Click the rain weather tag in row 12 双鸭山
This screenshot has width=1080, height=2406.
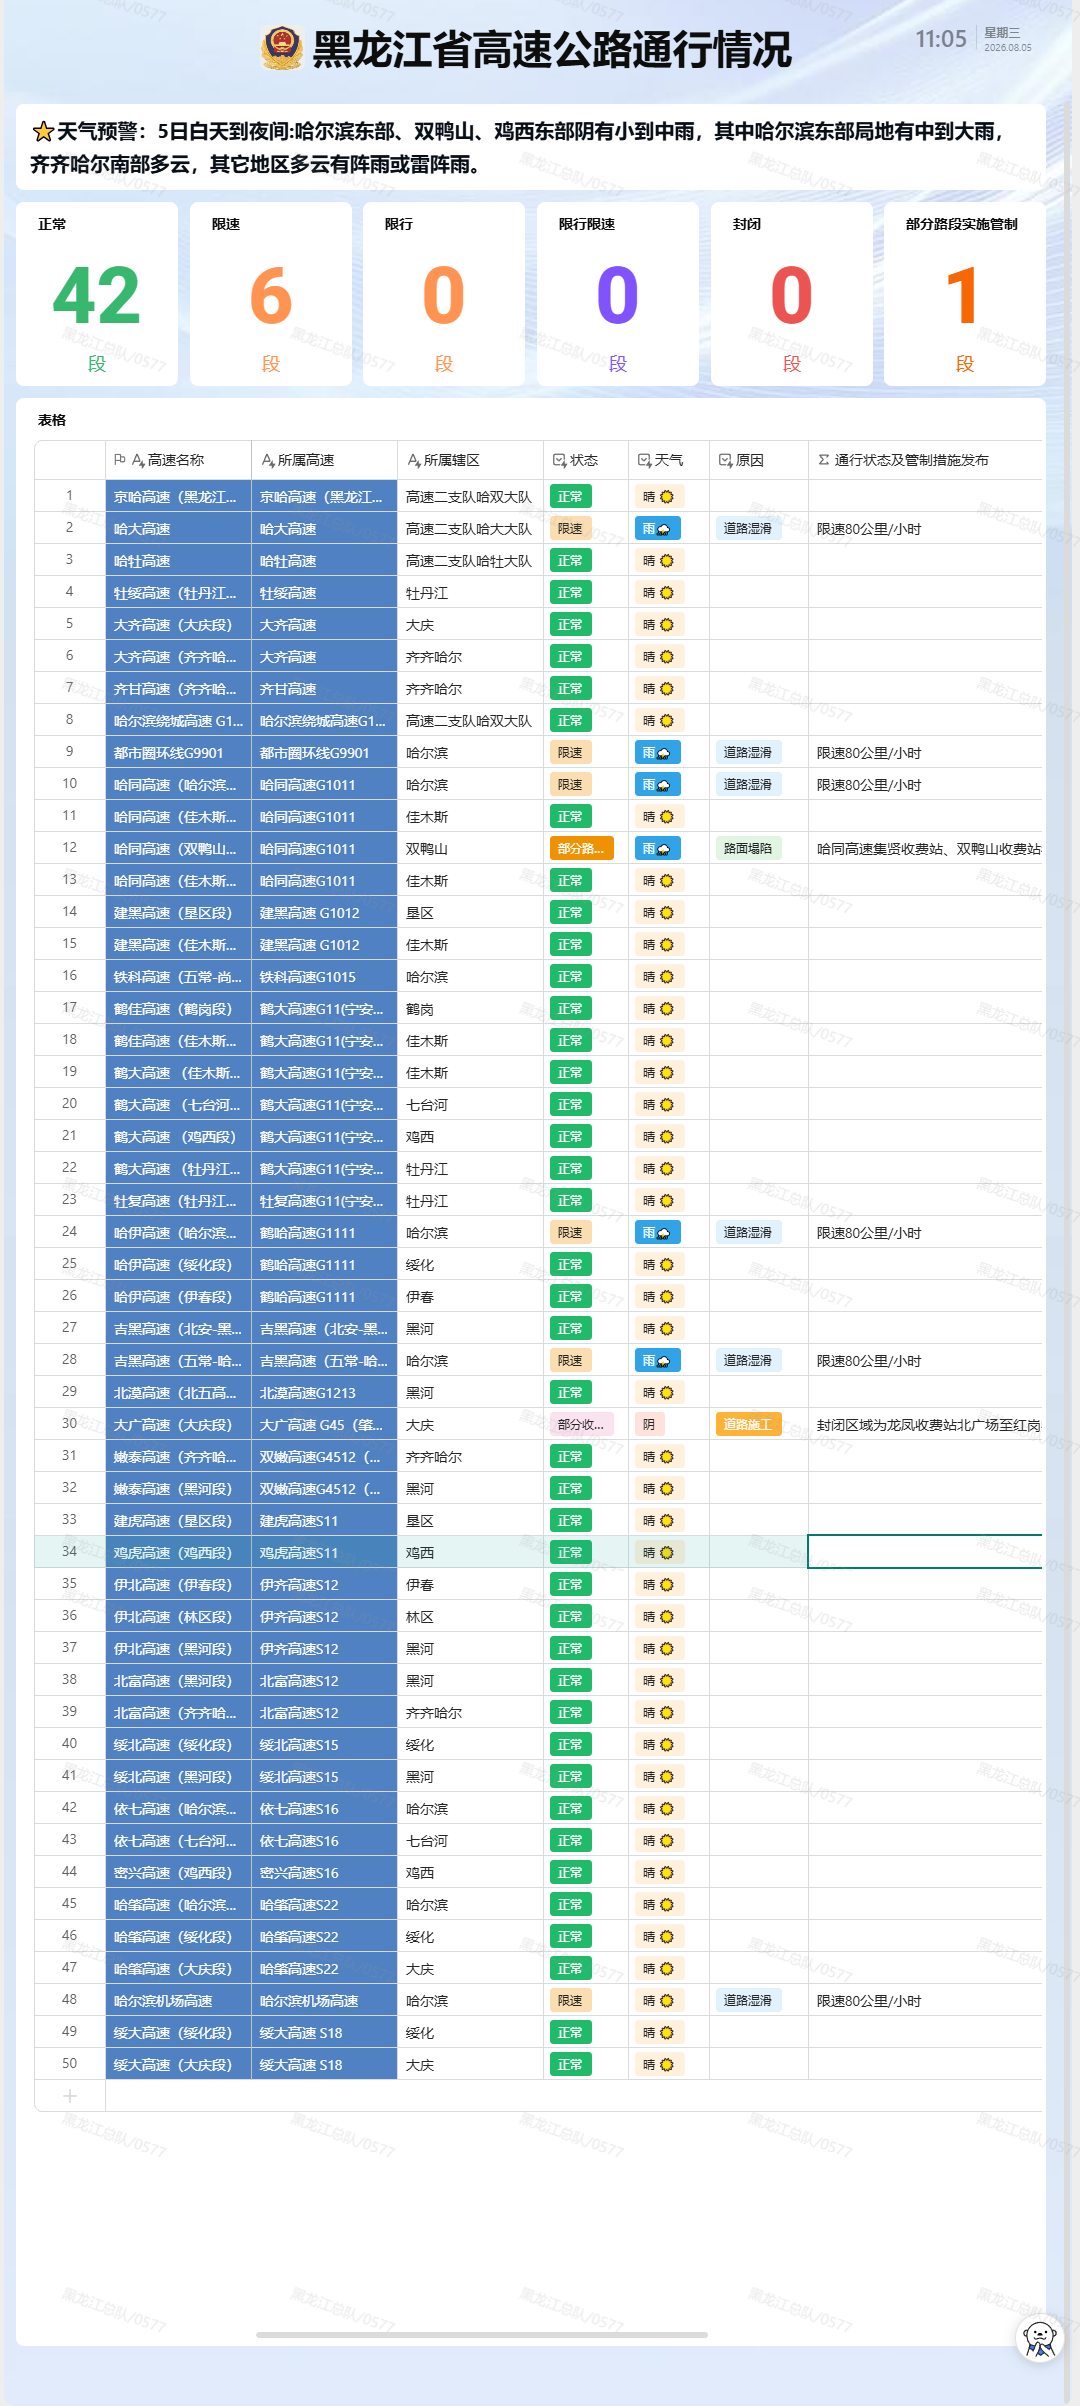[x=657, y=848]
